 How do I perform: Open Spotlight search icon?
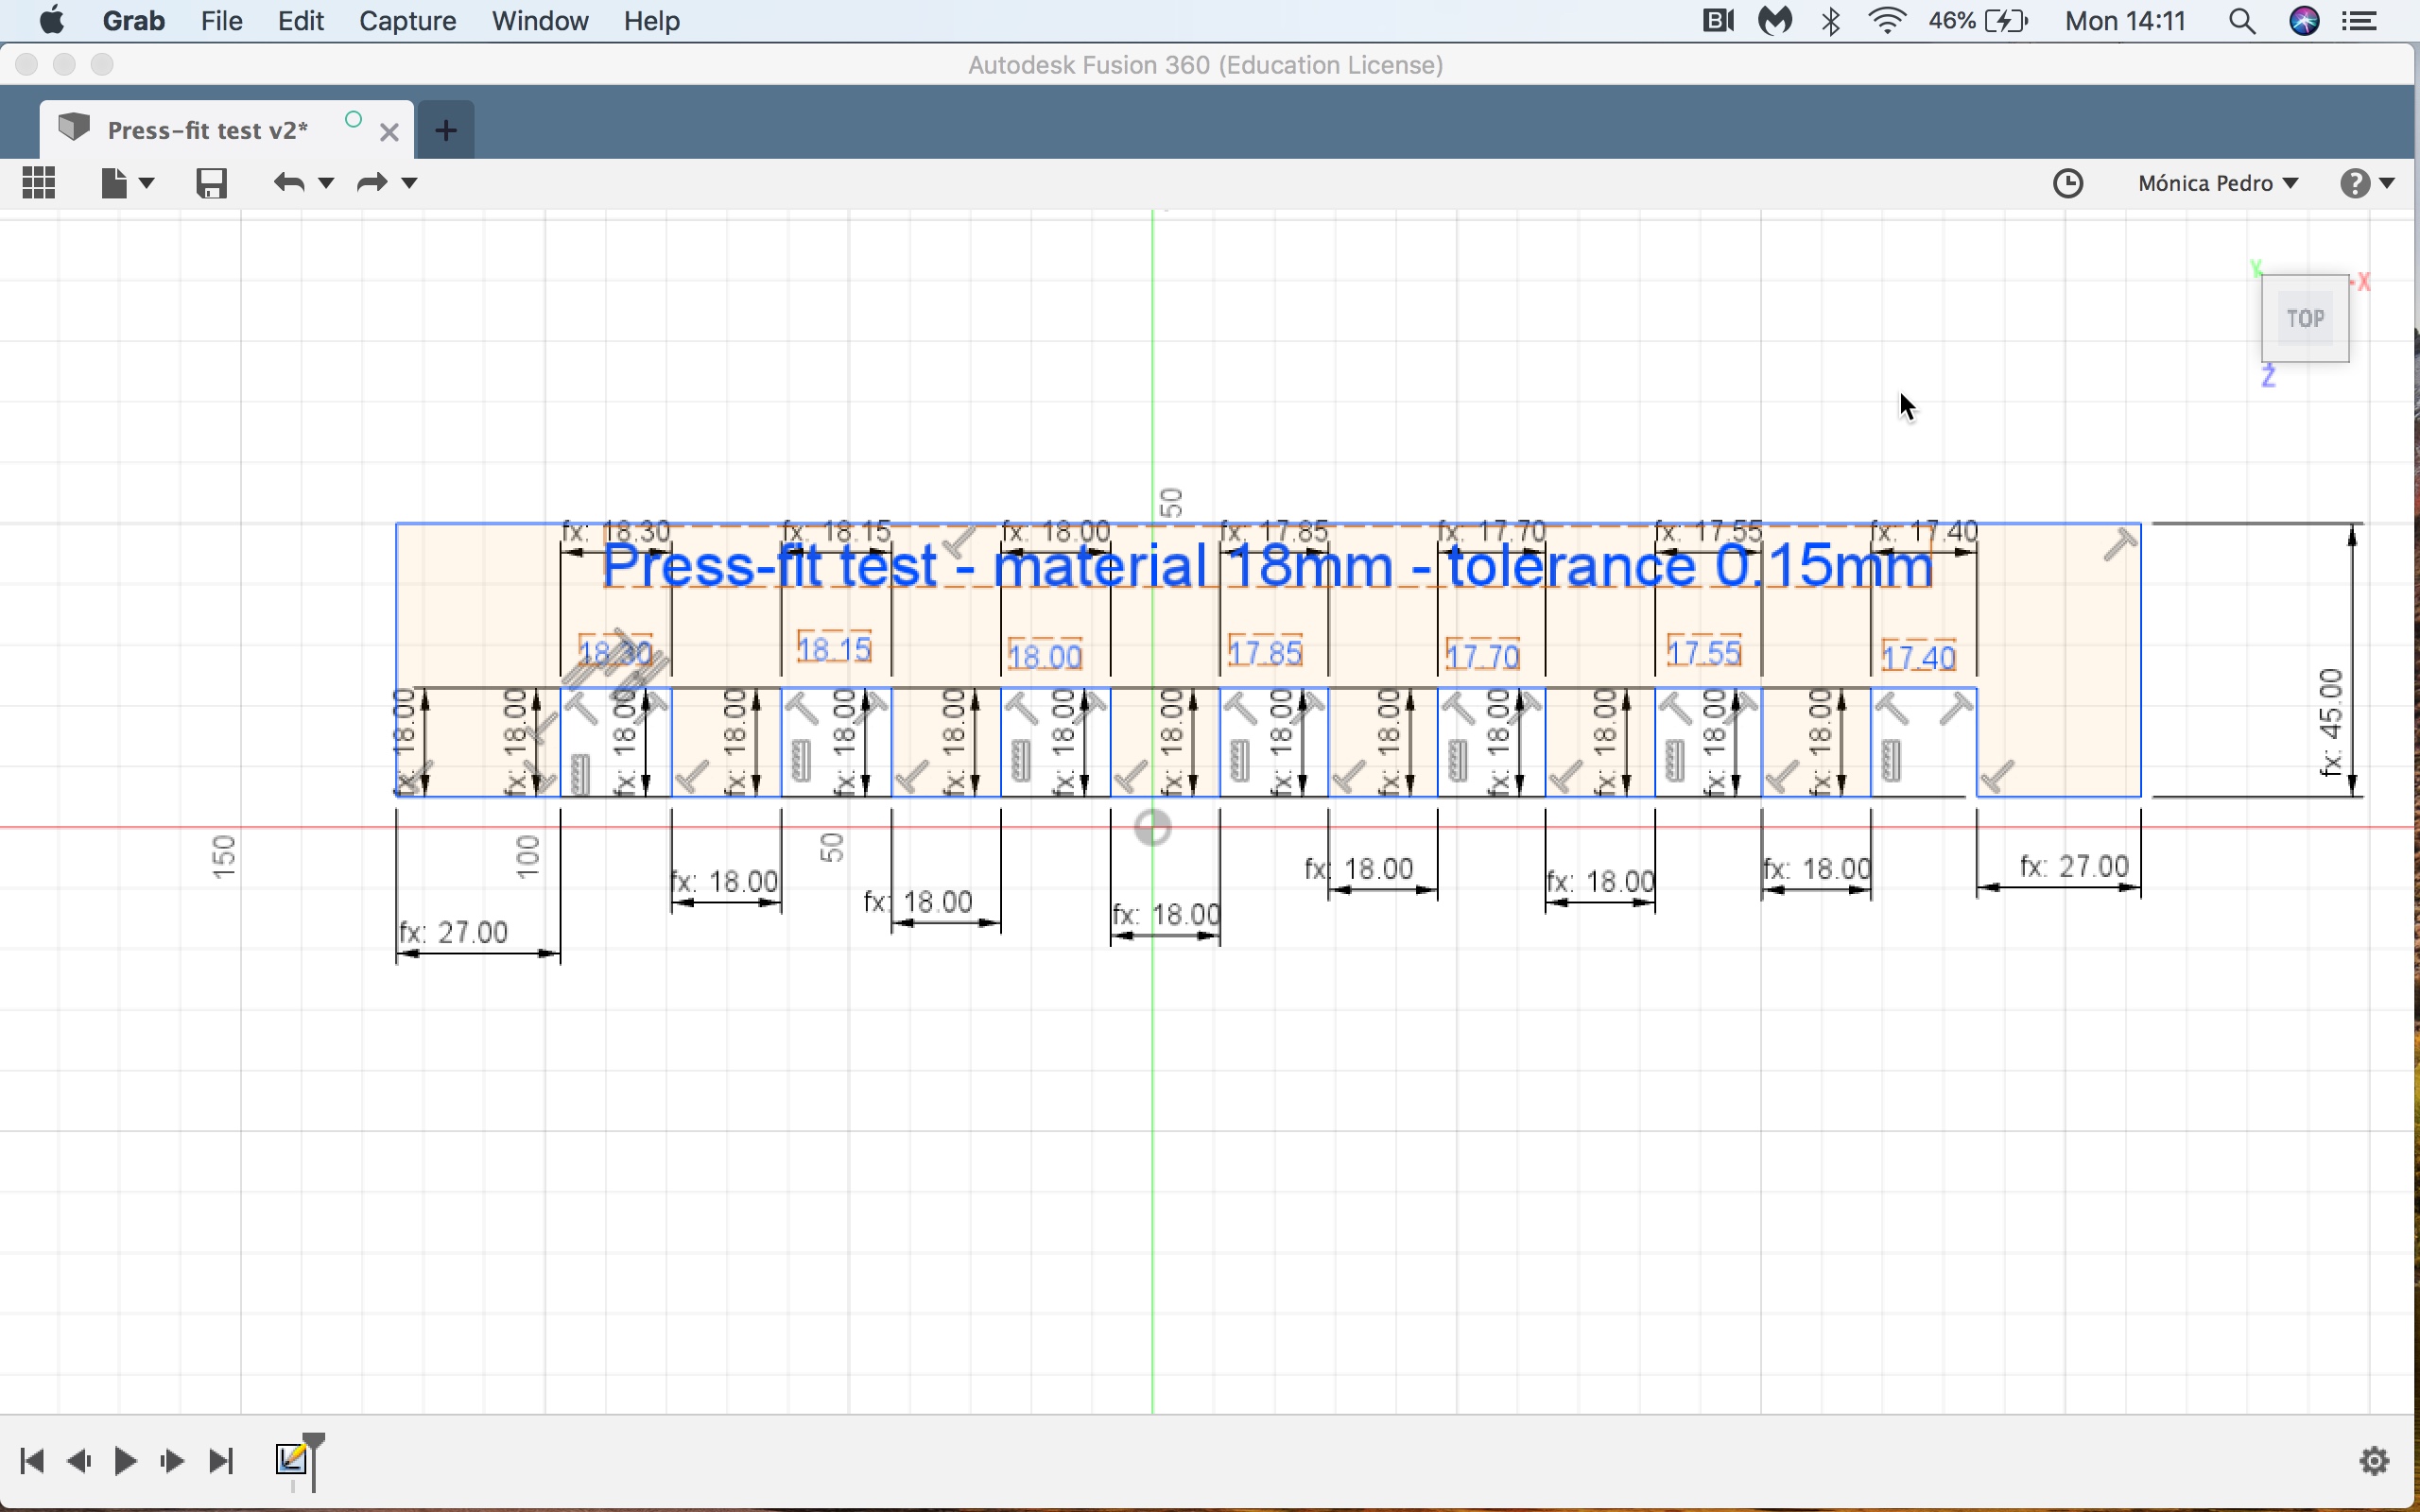point(2242,21)
